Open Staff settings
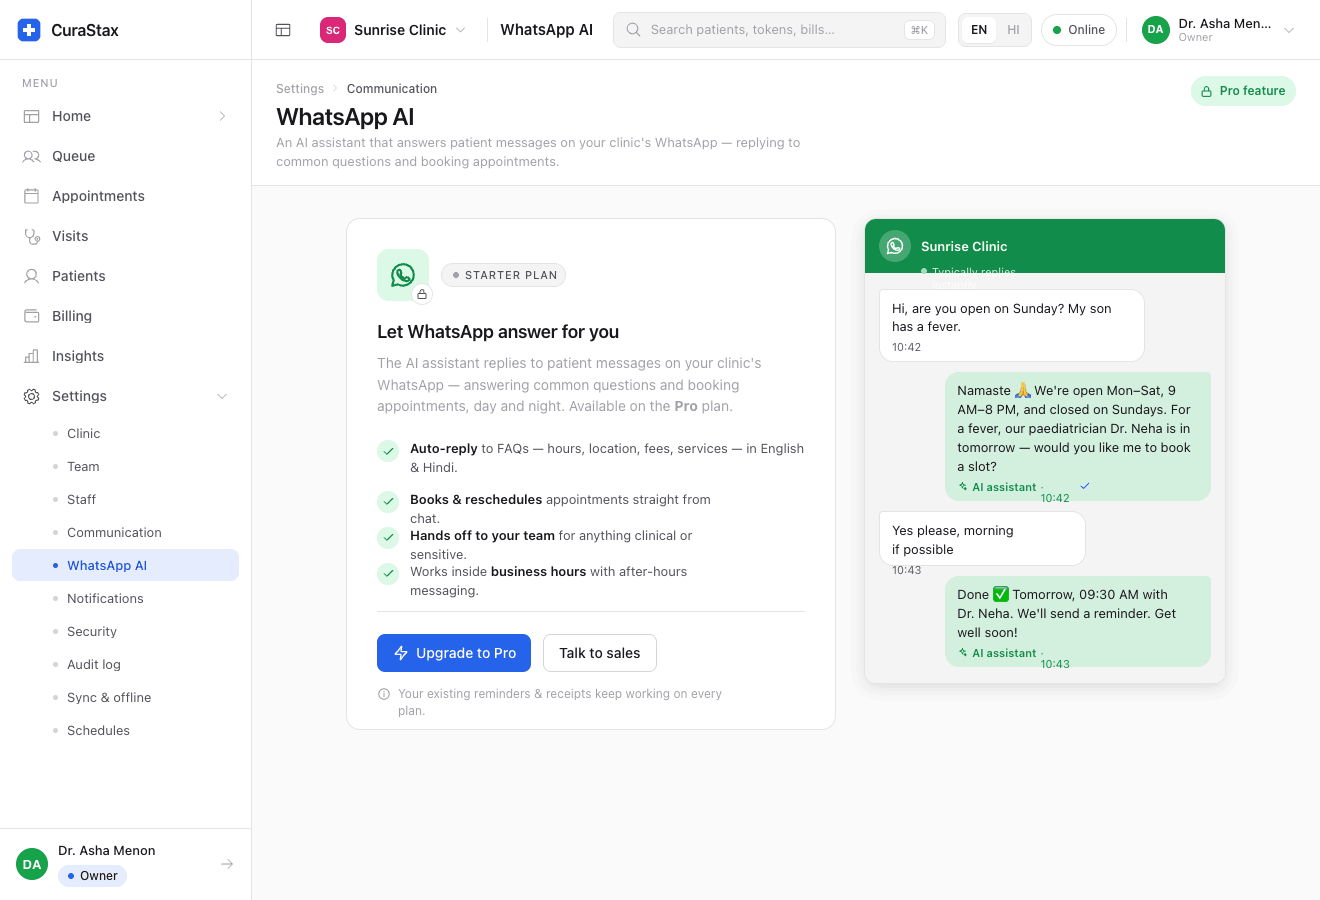1320x900 pixels. coord(125,499)
